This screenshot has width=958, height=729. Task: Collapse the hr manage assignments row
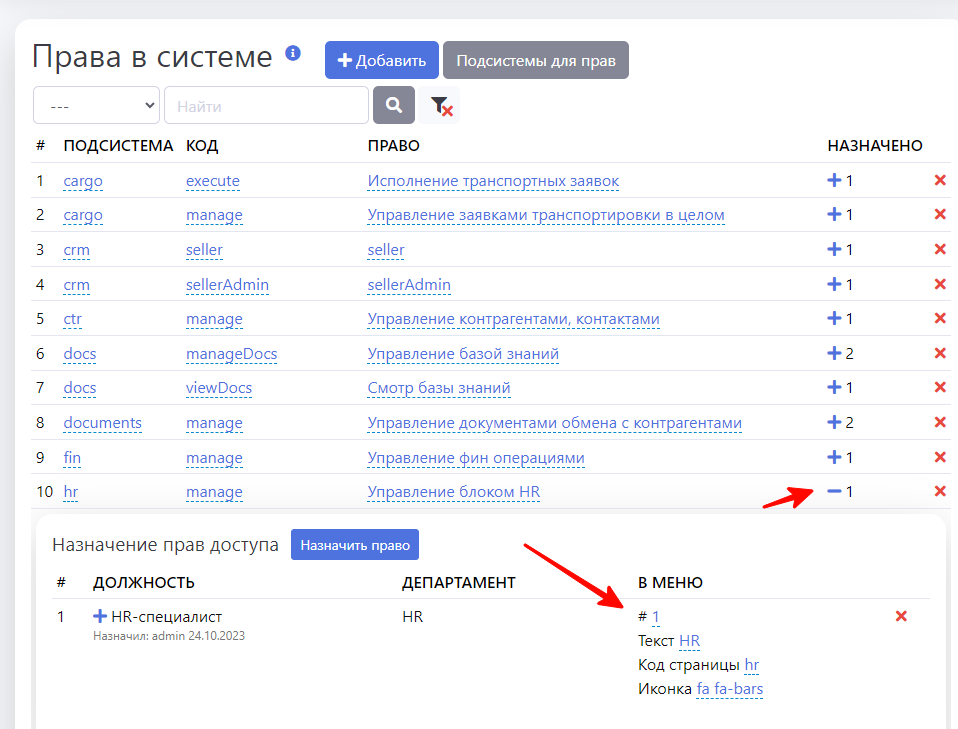(834, 491)
